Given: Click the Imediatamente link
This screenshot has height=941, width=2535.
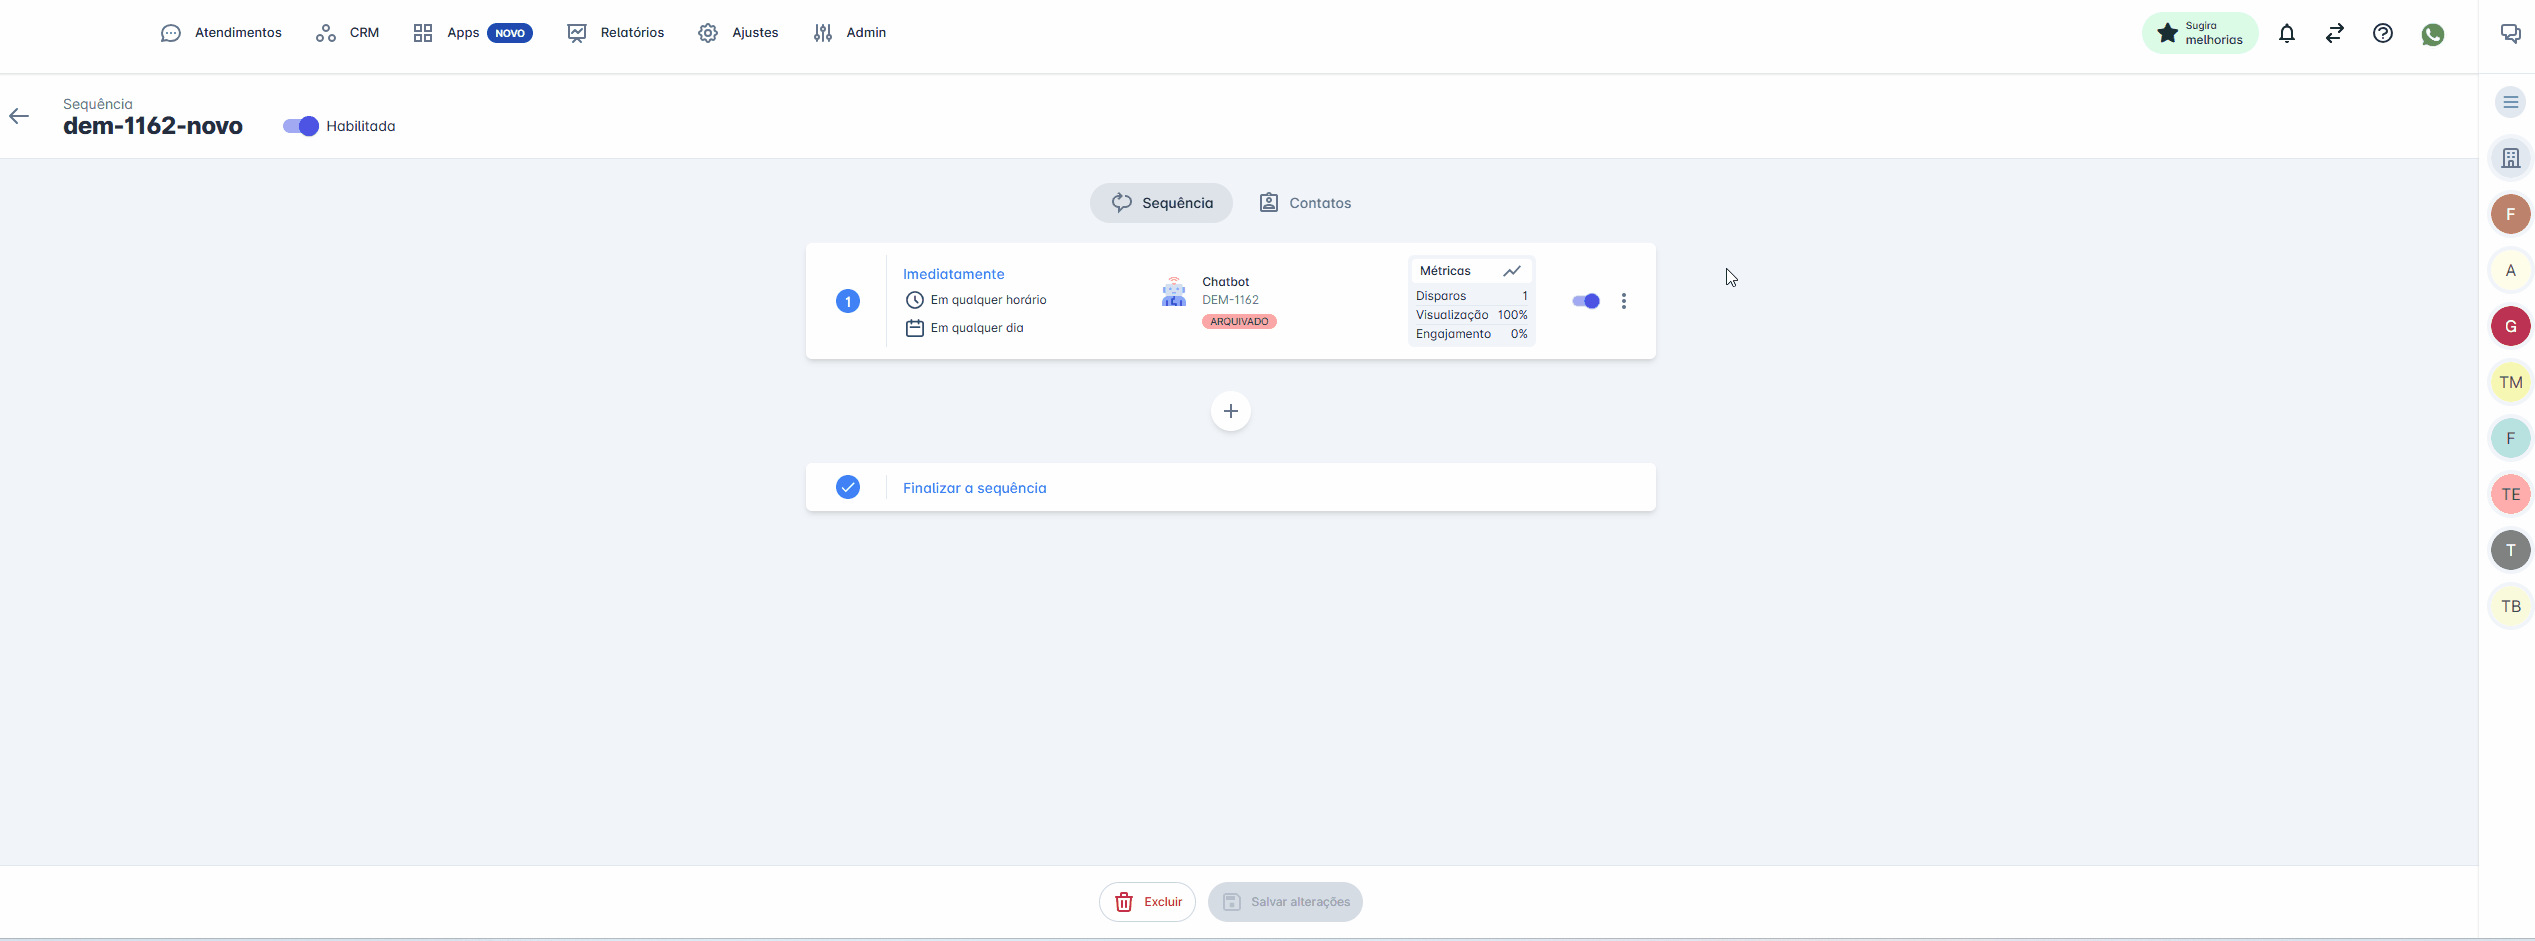Looking at the screenshot, I should 953,274.
